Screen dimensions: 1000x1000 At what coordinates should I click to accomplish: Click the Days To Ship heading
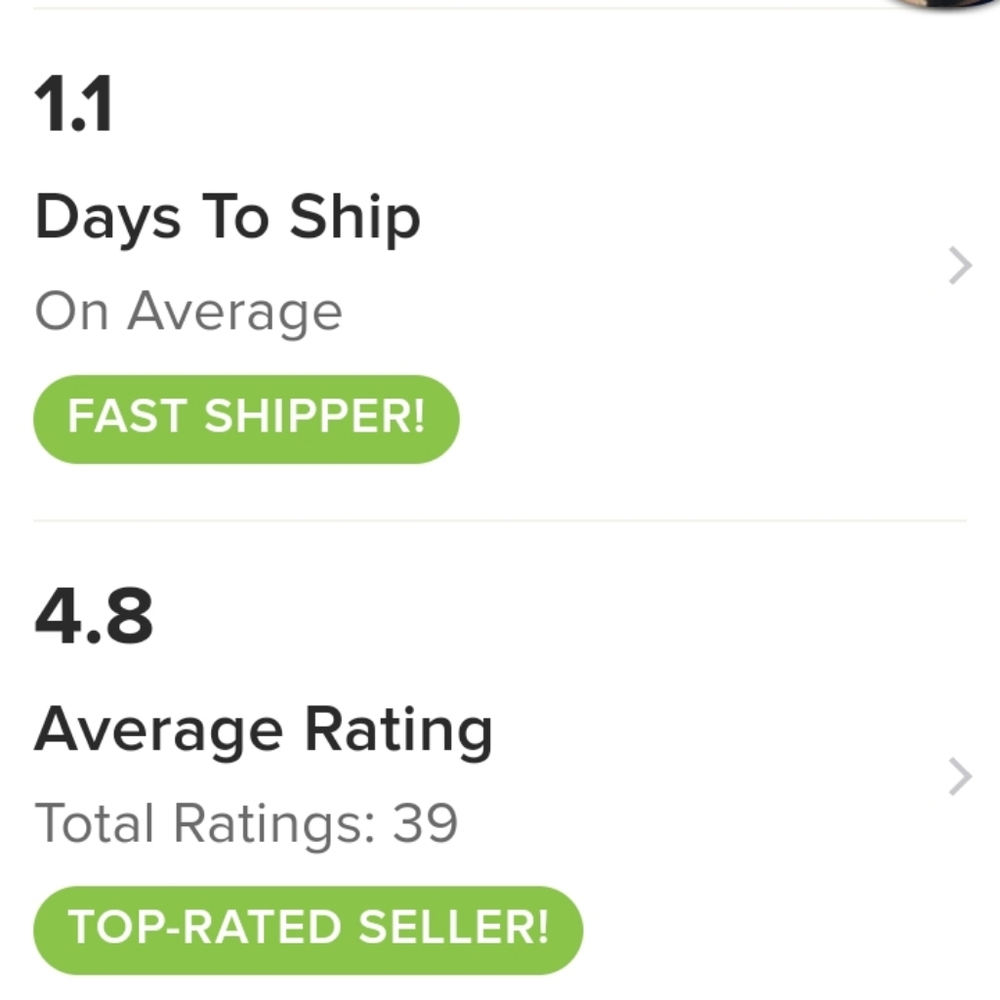tap(227, 215)
